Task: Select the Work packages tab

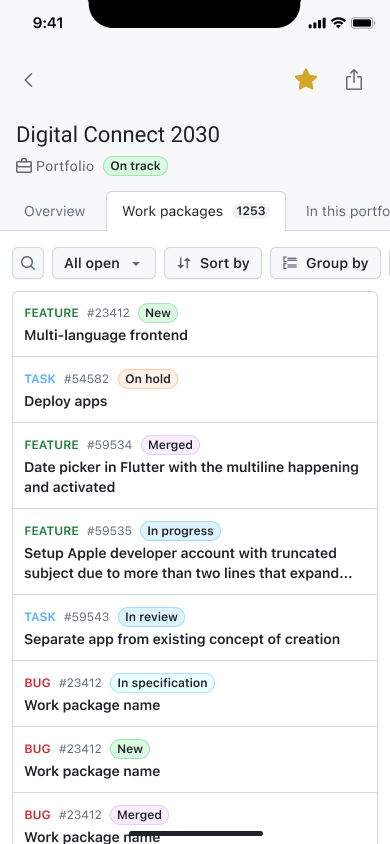Action: coord(196,211)
